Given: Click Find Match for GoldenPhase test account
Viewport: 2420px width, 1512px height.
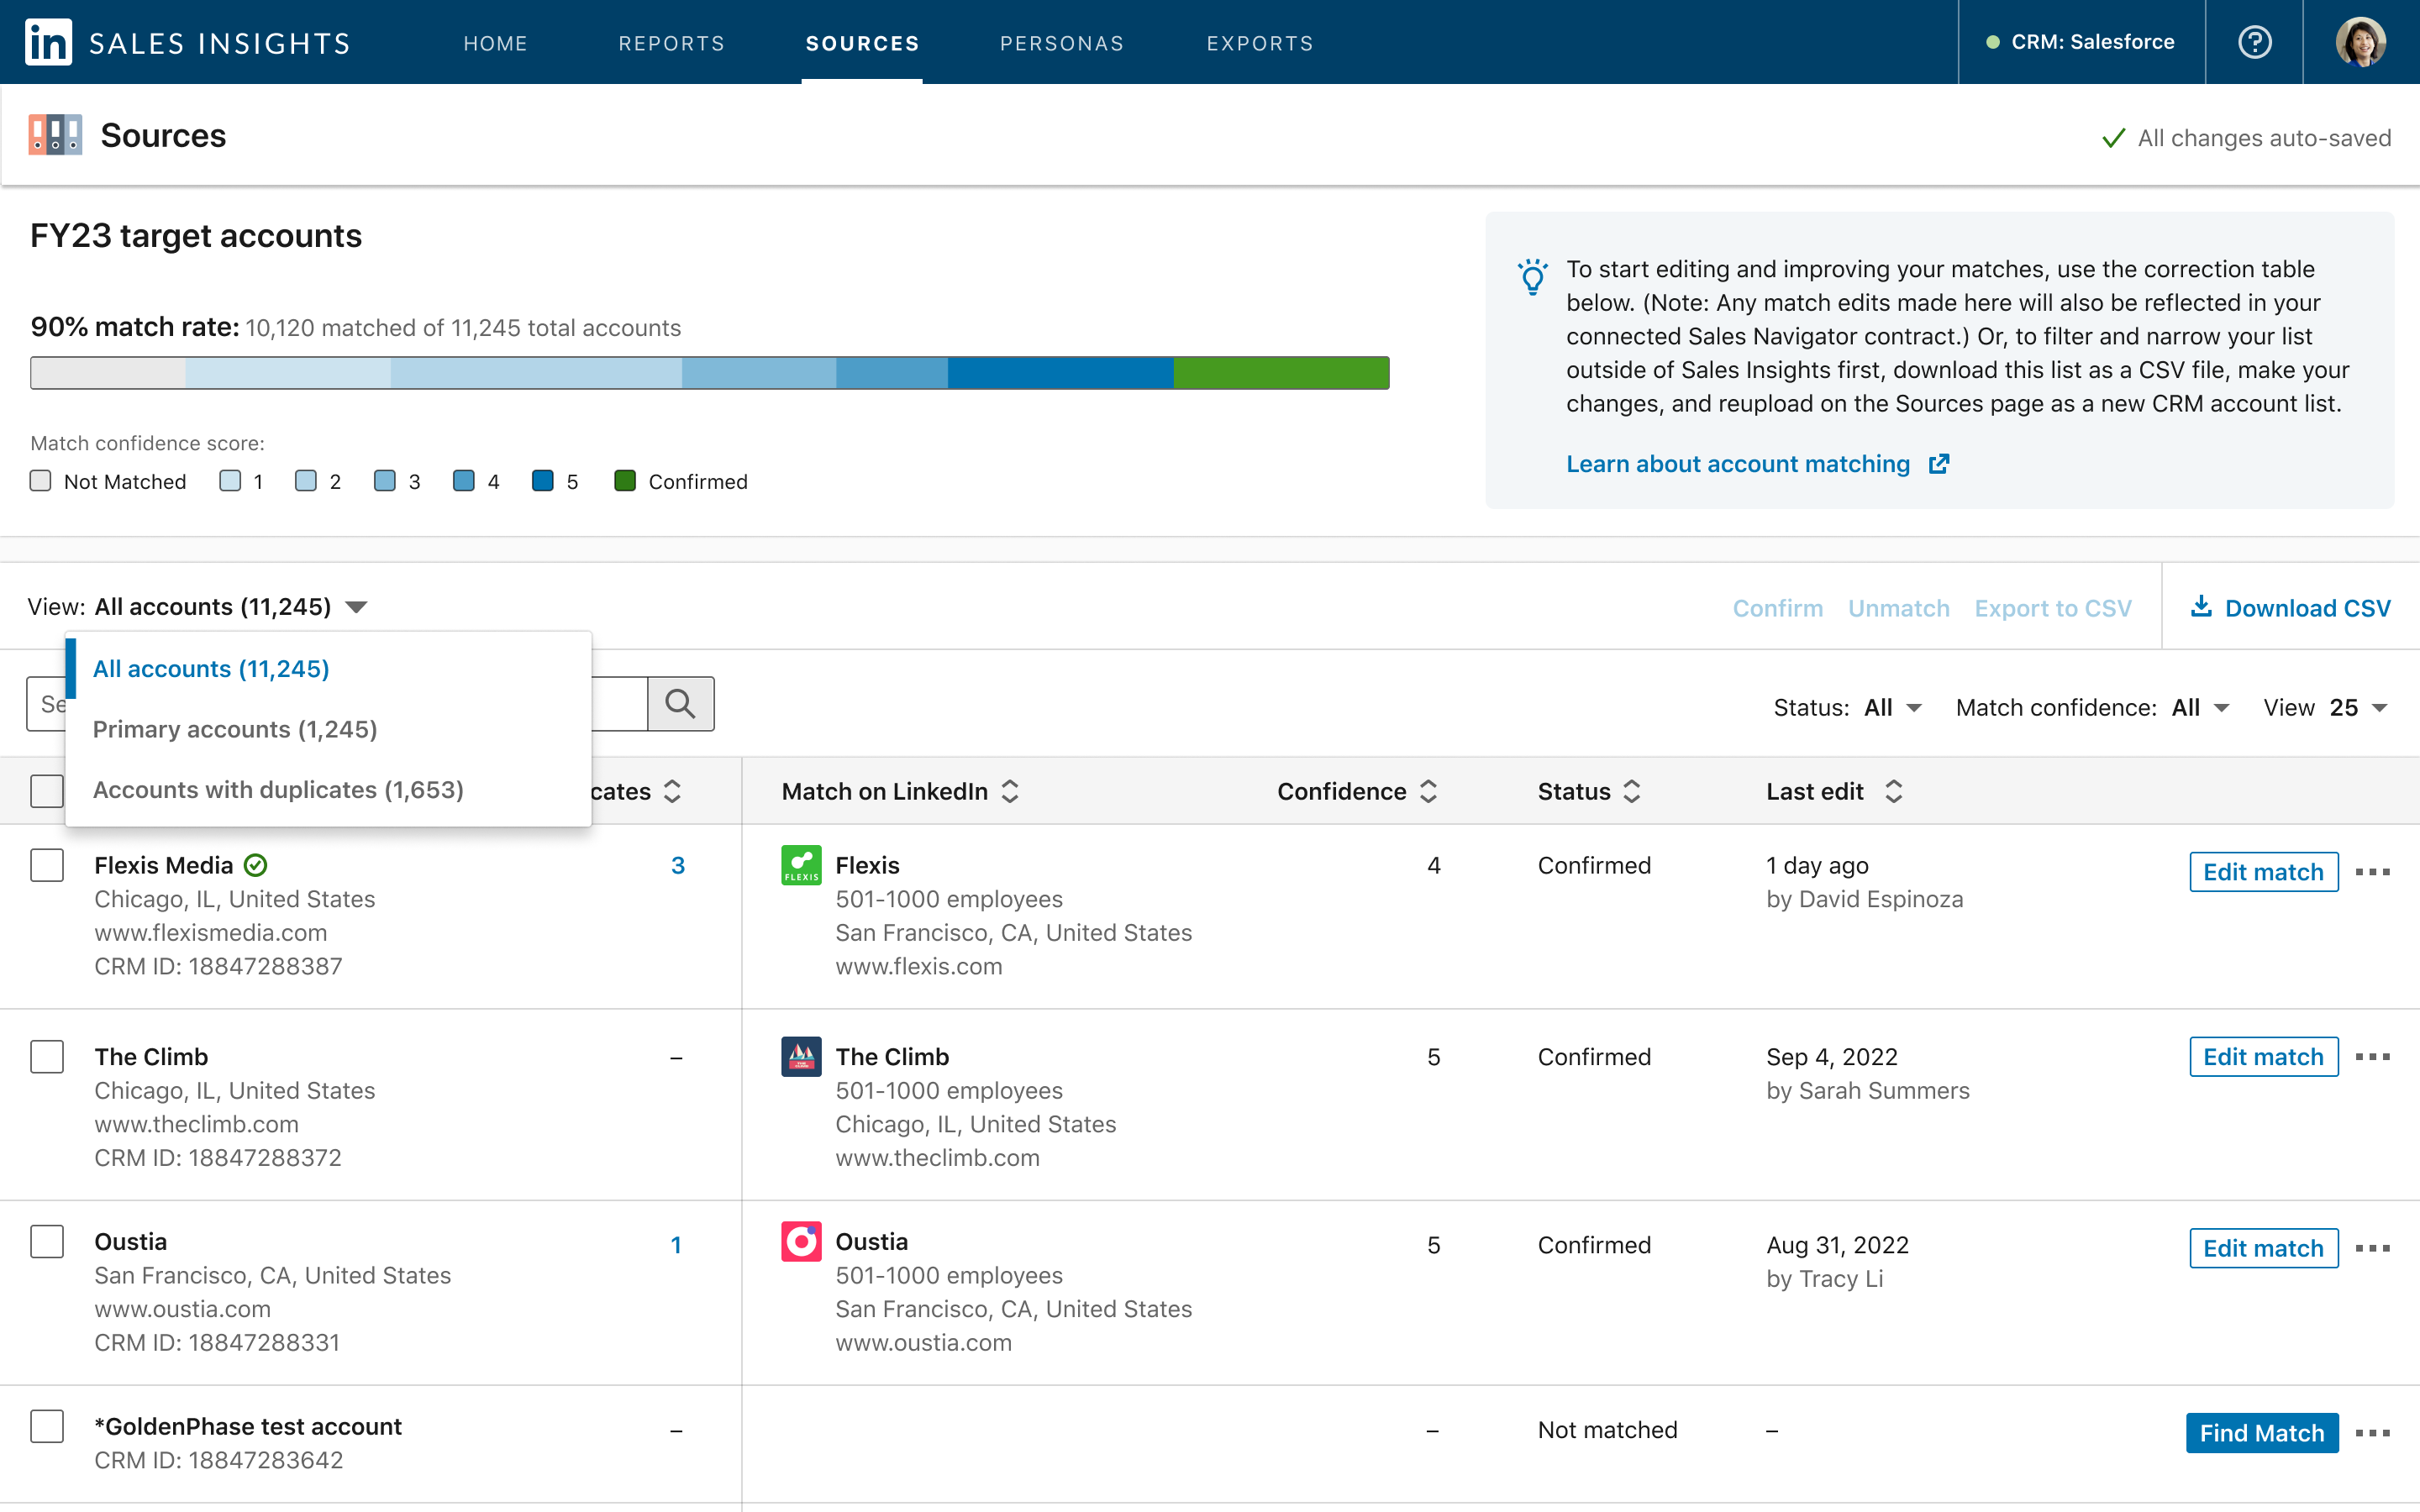Looking at the screenshot, I should coord(2262,1433).
